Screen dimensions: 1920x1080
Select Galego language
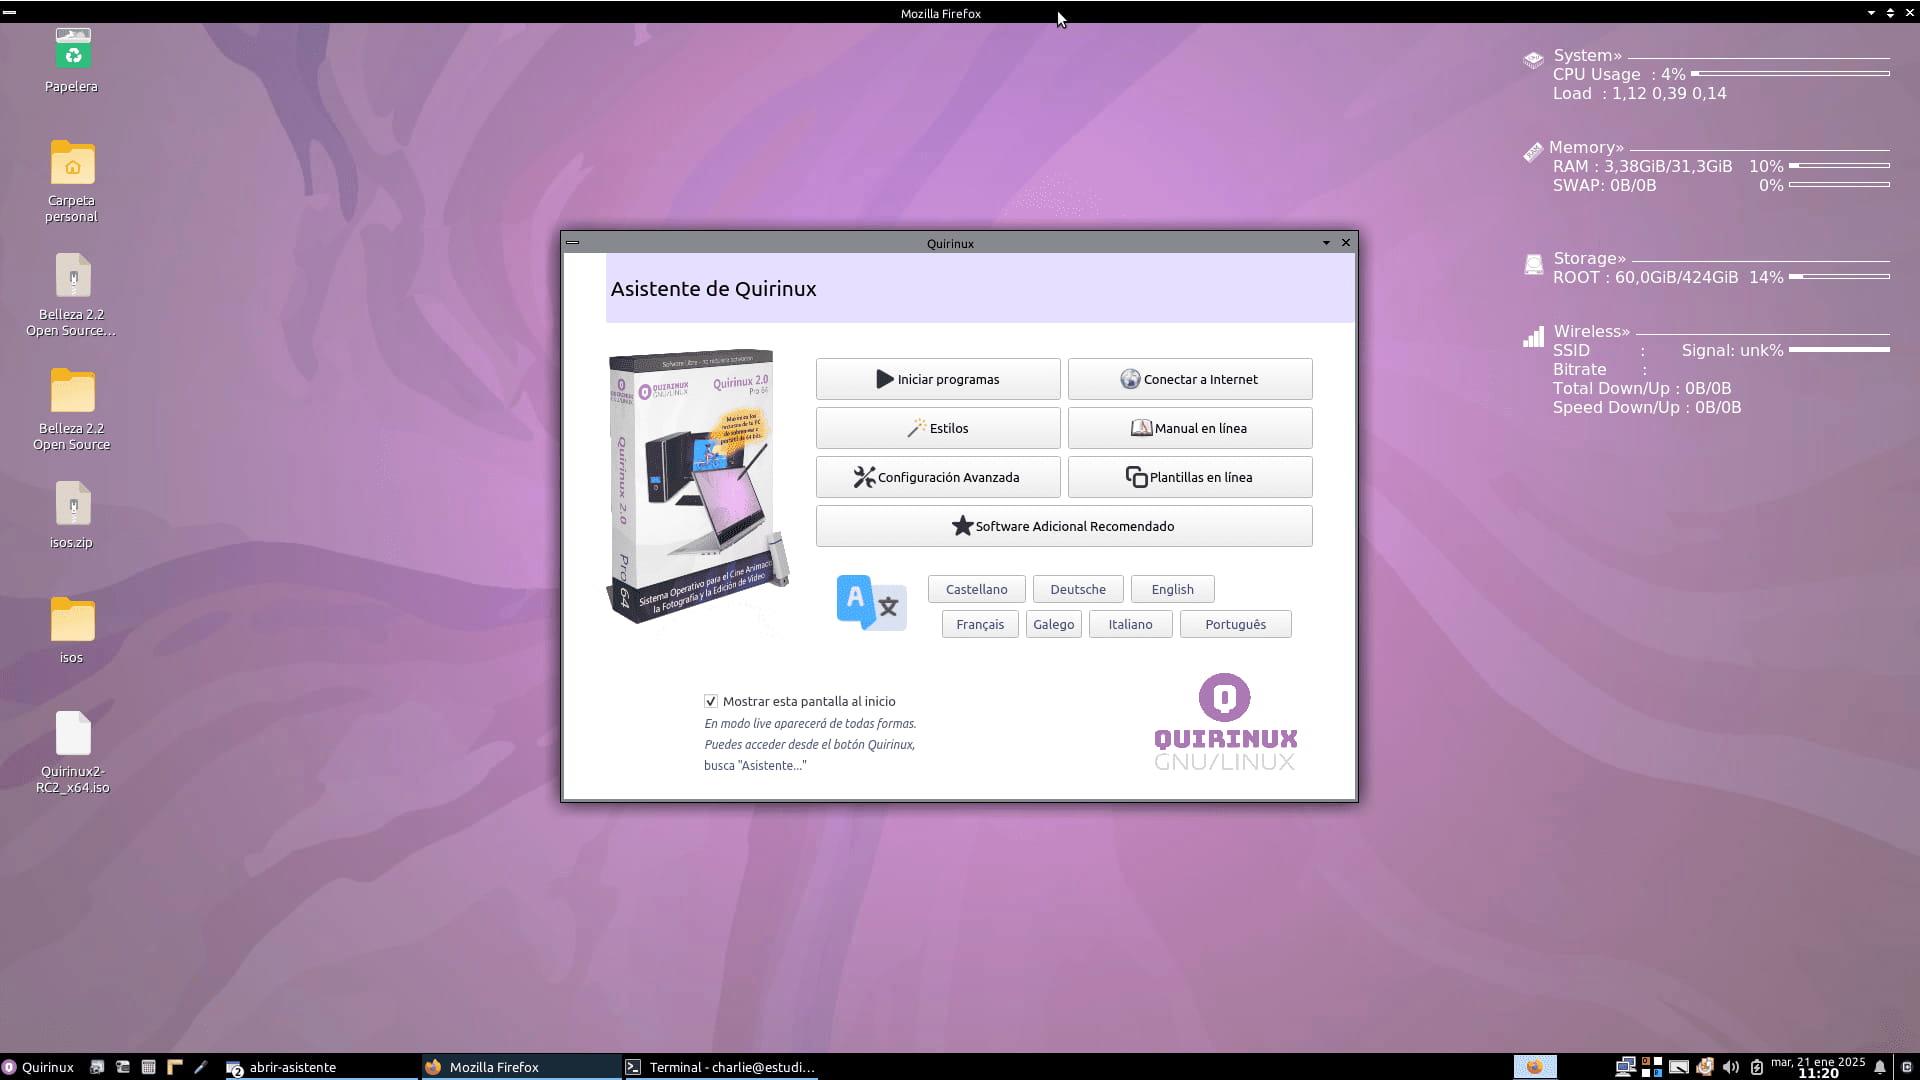1054,624
